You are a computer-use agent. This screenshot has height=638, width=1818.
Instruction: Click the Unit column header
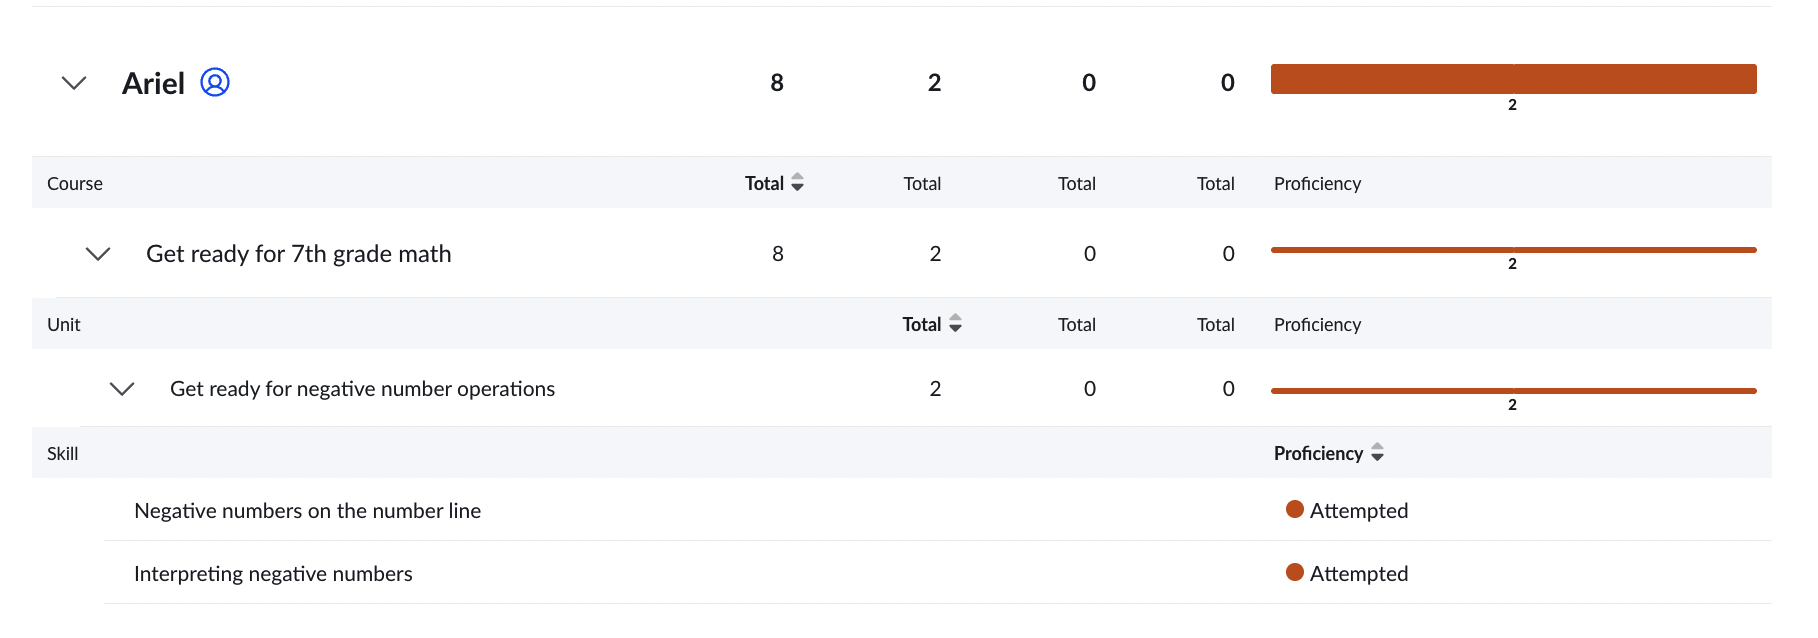click(x=64, y=325)
